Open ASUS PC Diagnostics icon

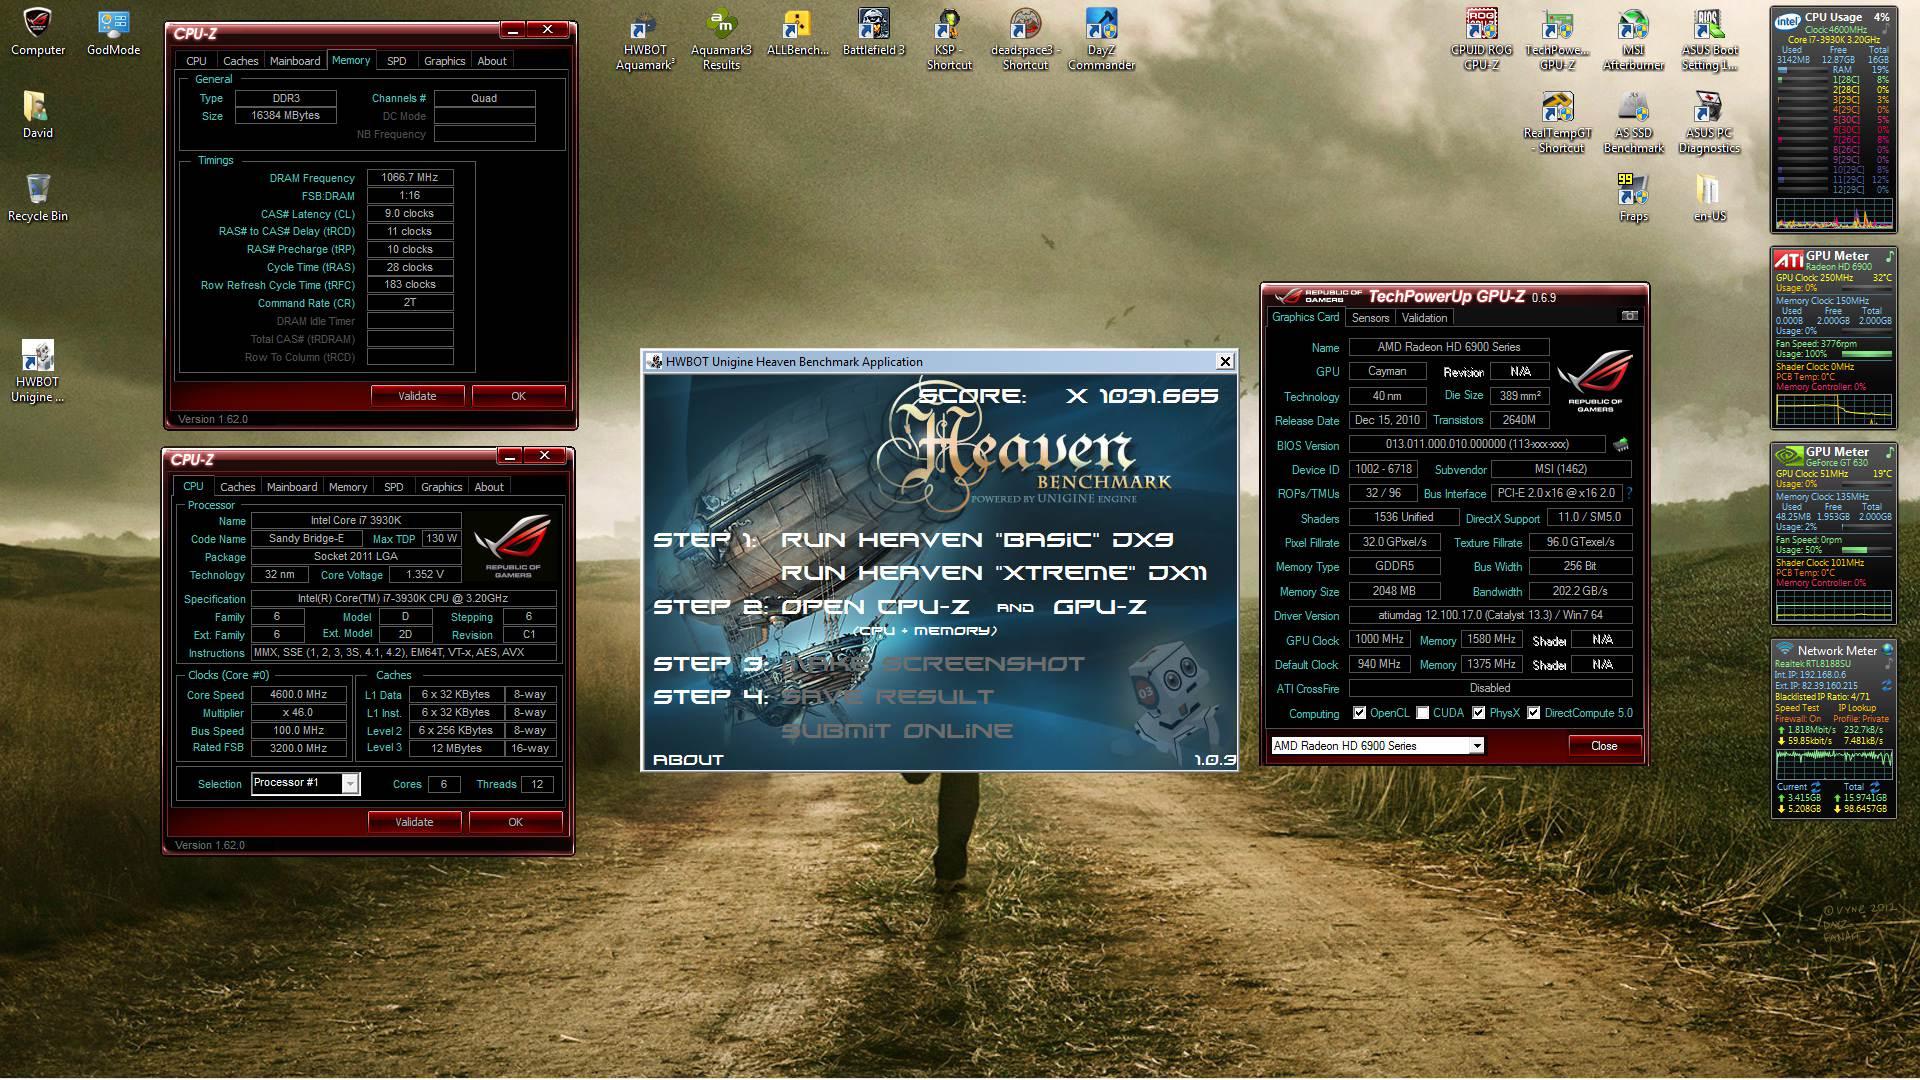tap(1709, 123)
